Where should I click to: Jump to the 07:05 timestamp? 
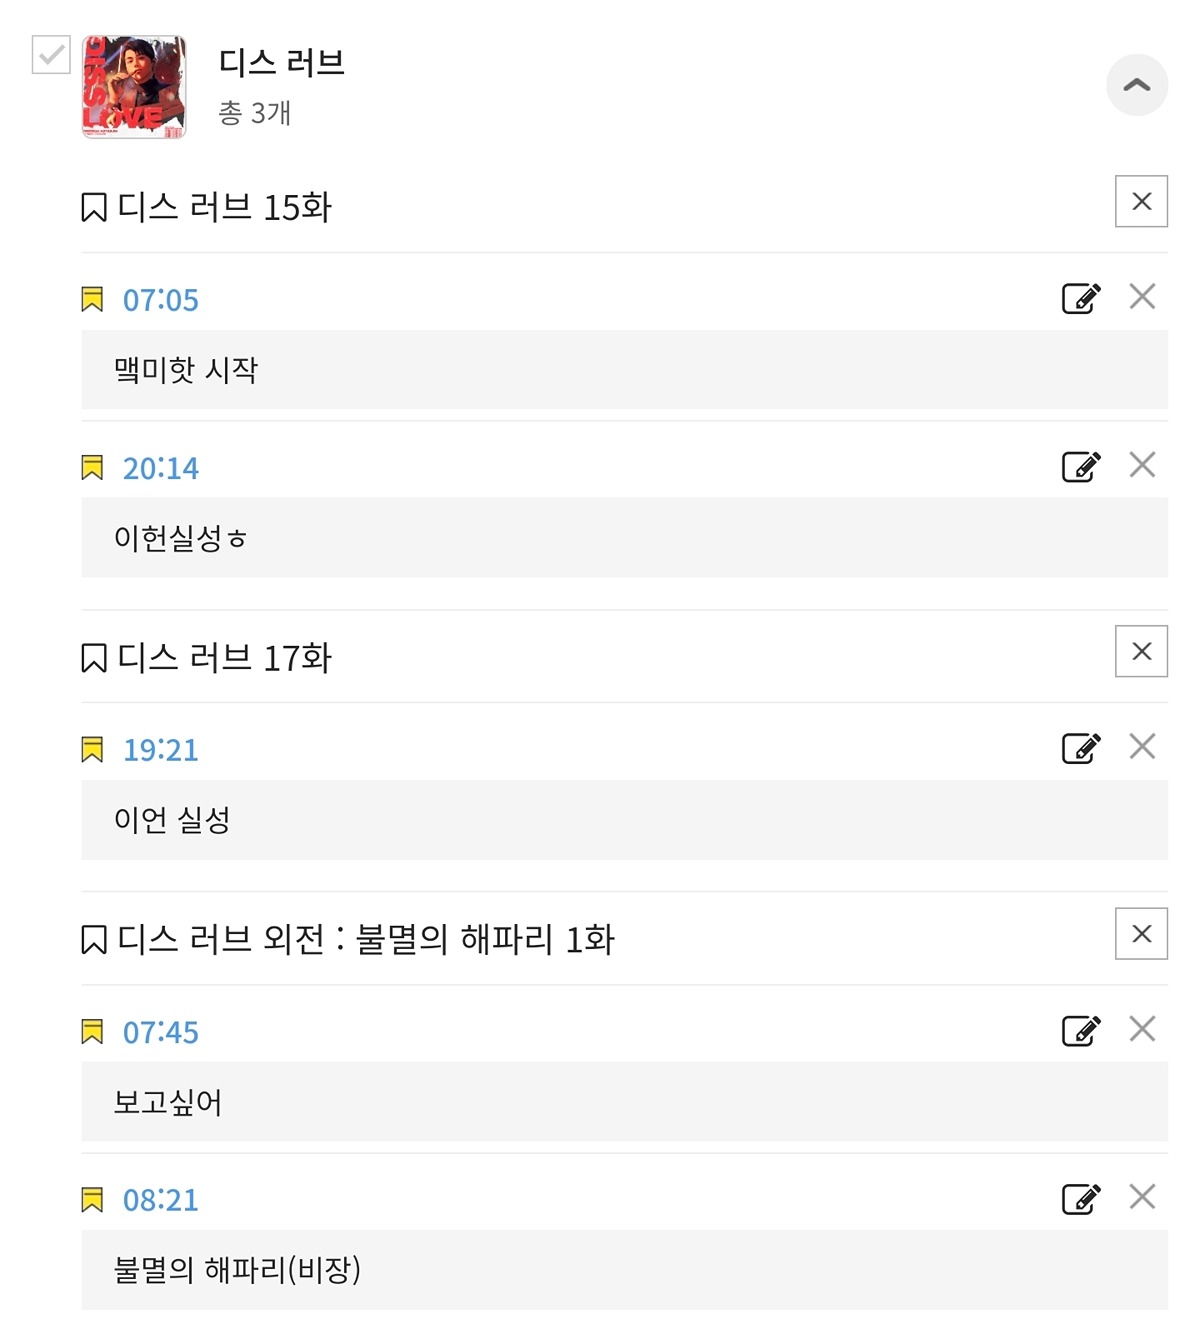coord(161,300)
